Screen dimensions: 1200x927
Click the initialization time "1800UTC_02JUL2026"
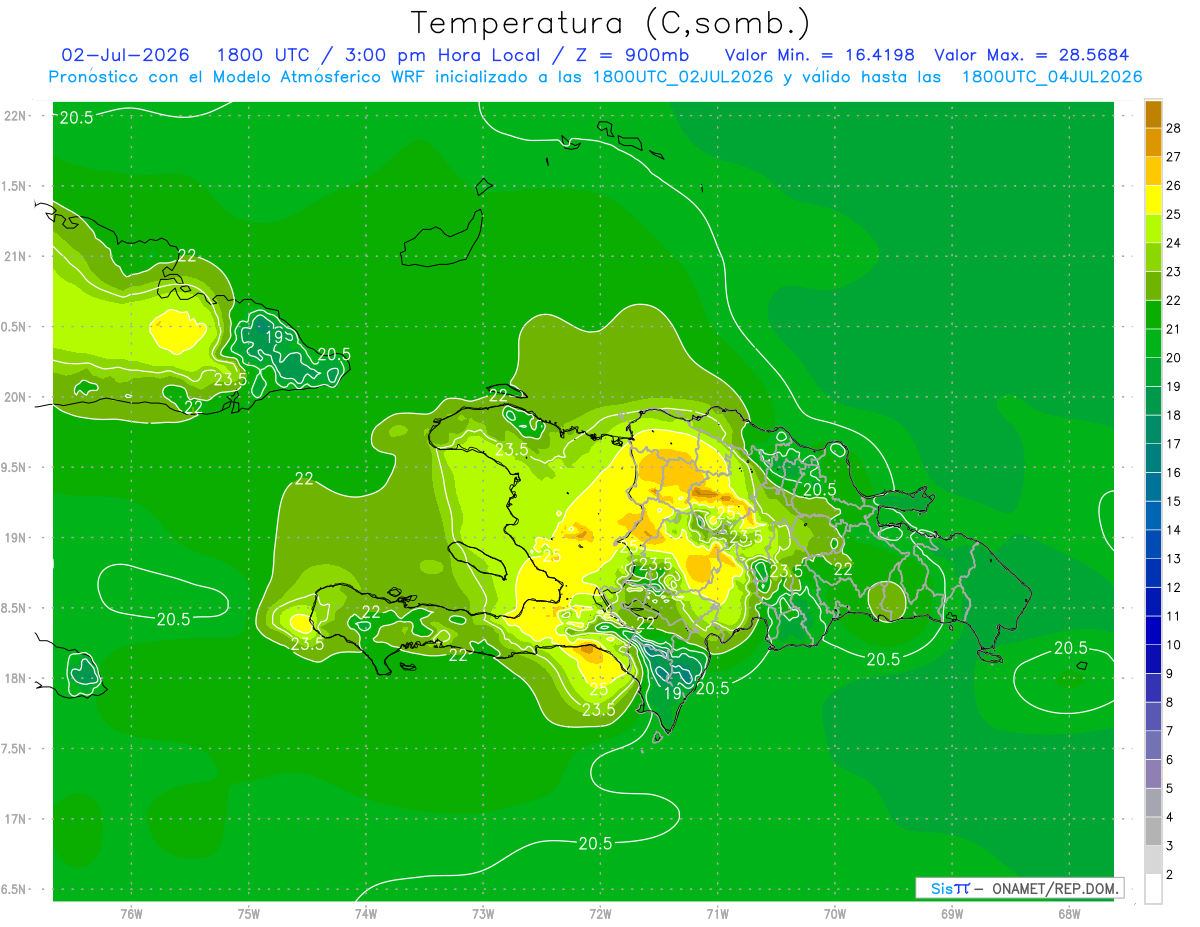click(x=683, y=77)
